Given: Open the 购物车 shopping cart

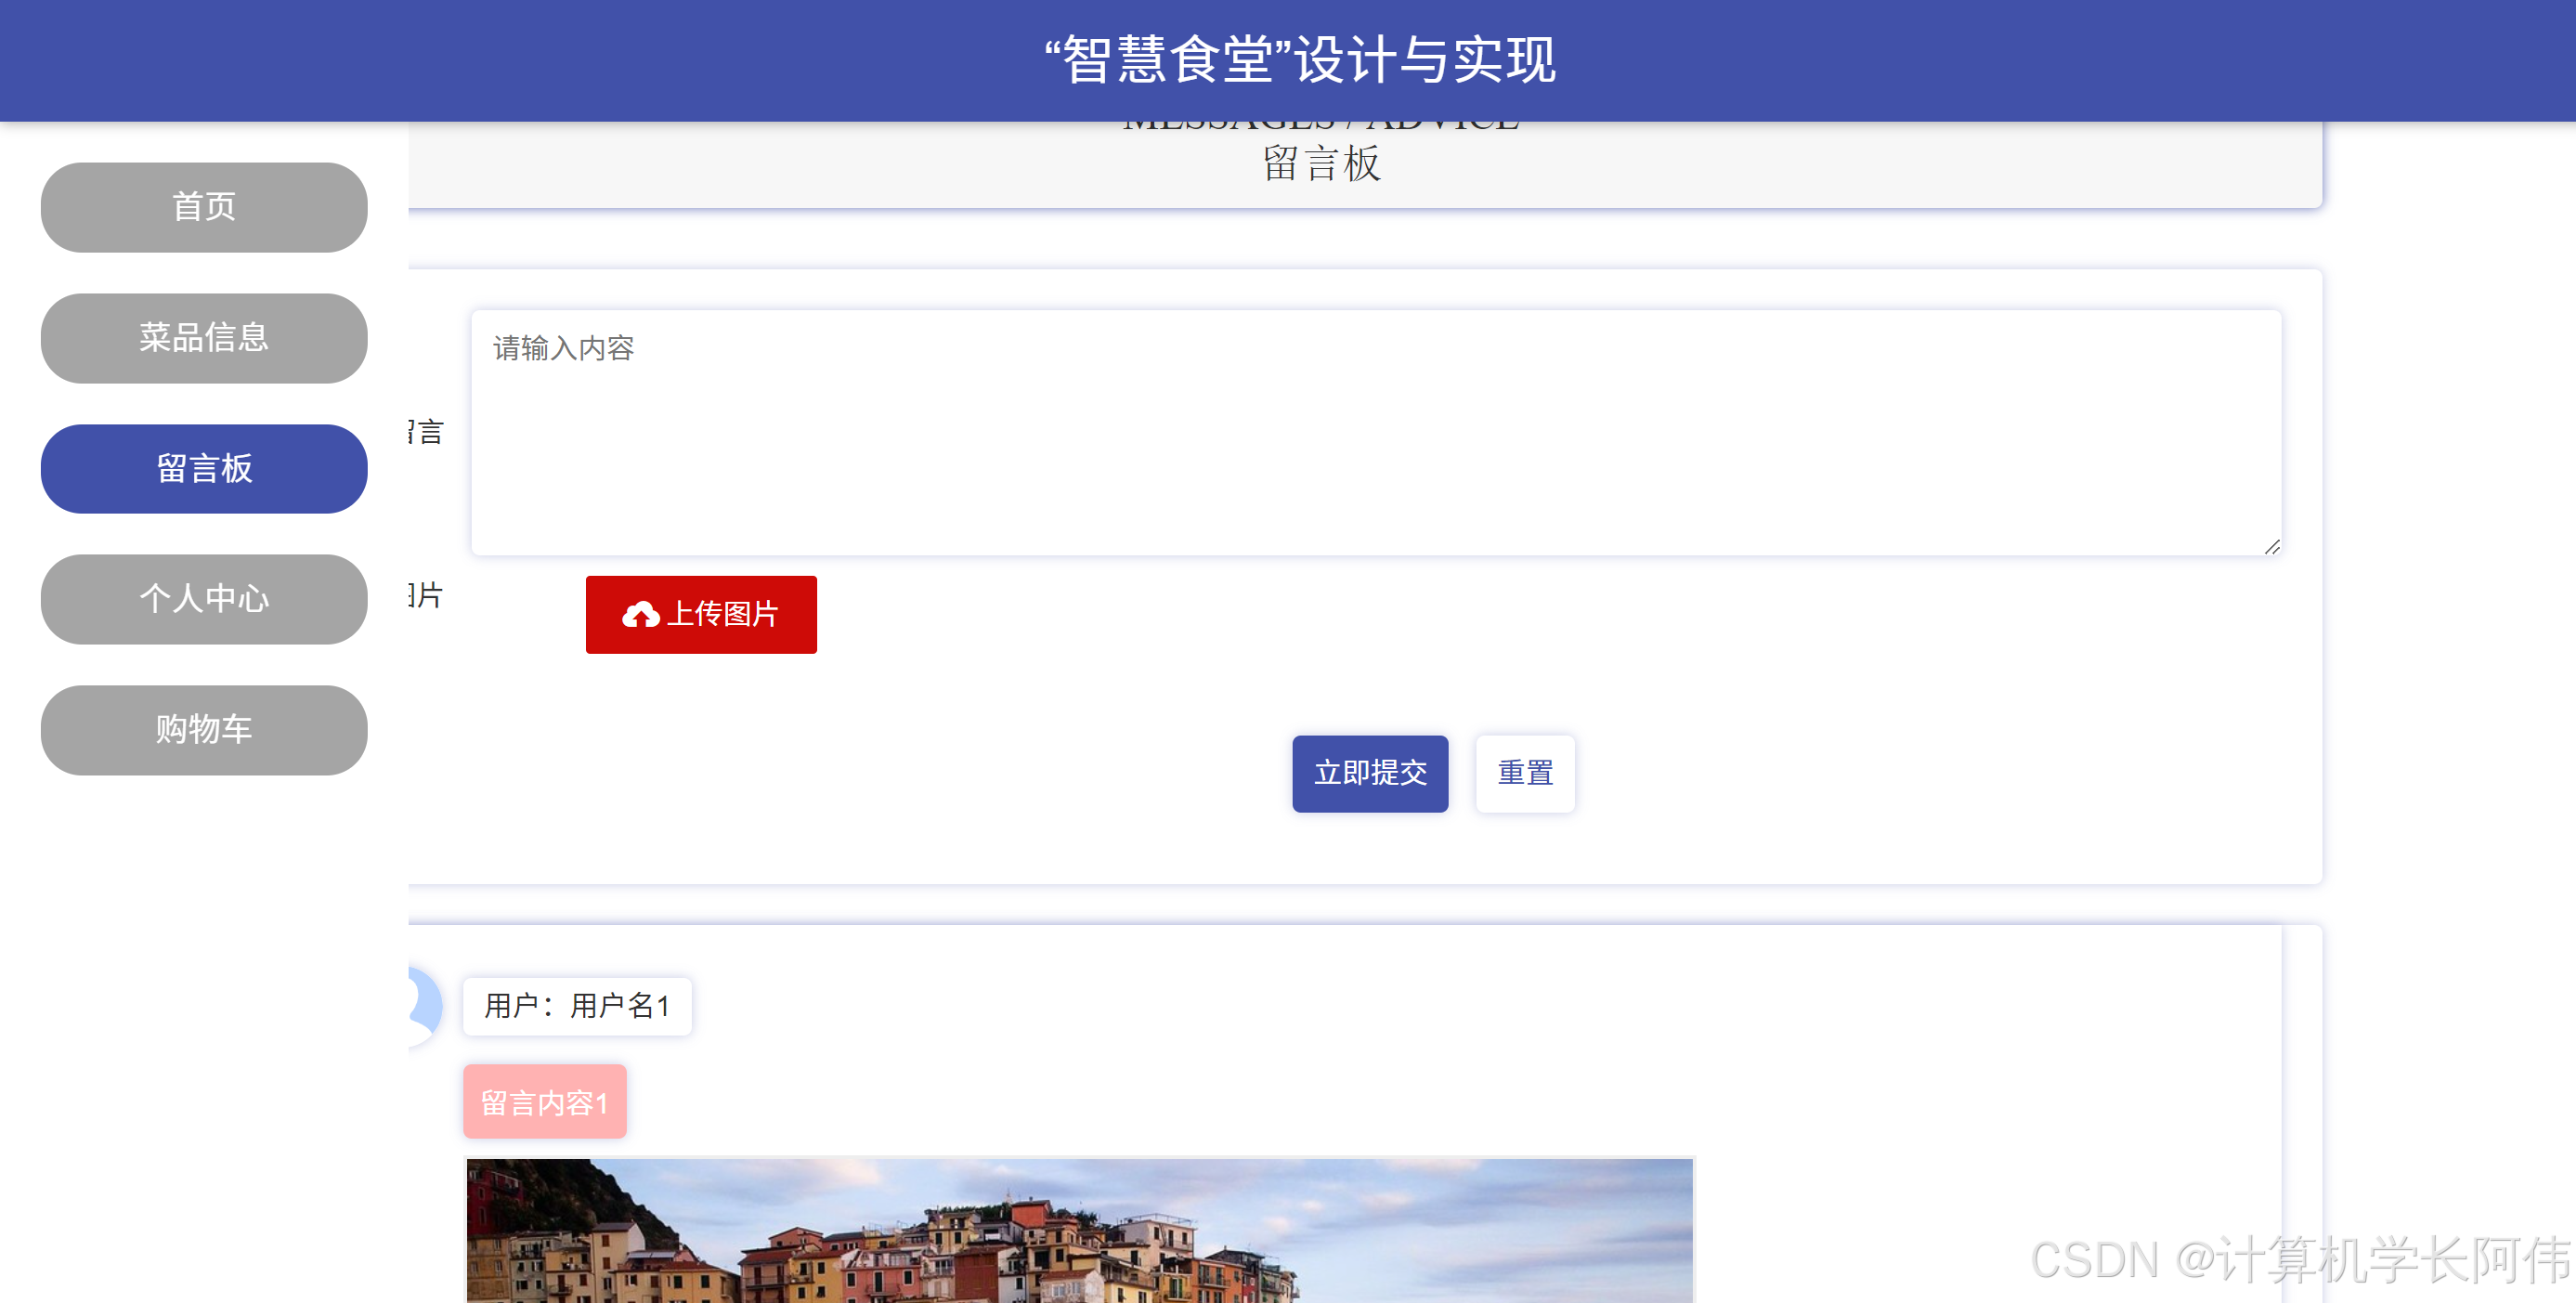Looking at the screenshot, I should pyautogui.click(x=204, y=730).
